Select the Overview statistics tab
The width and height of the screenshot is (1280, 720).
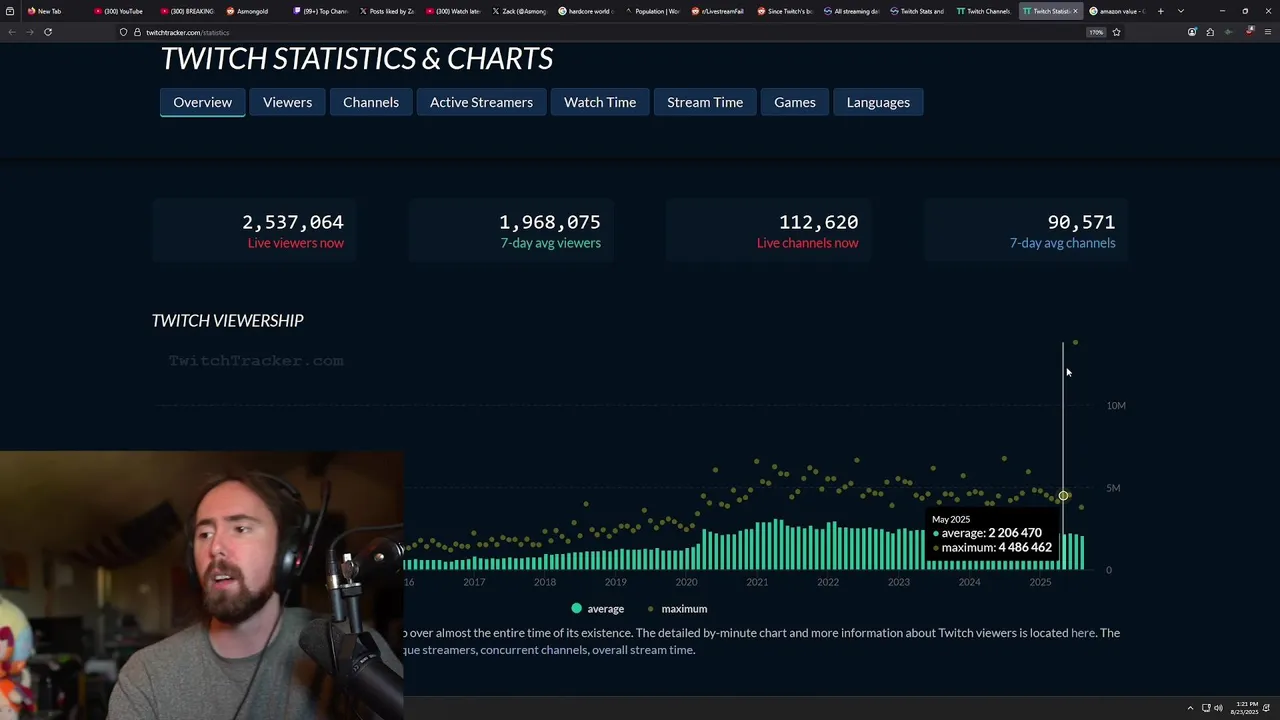[x=202, y=102]
